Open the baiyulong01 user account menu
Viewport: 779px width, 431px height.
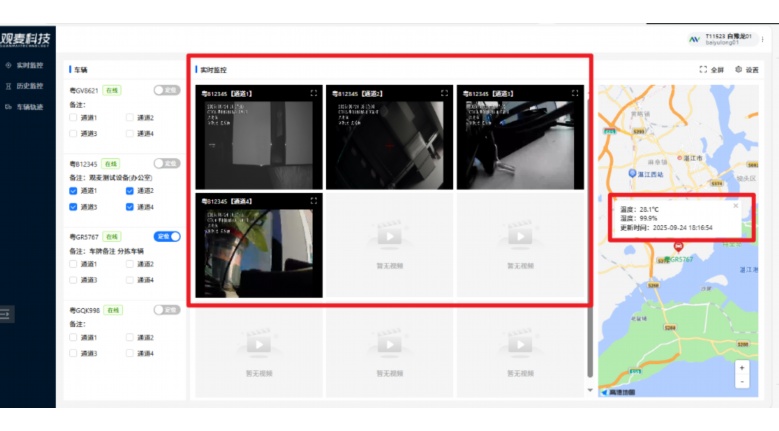722,39
